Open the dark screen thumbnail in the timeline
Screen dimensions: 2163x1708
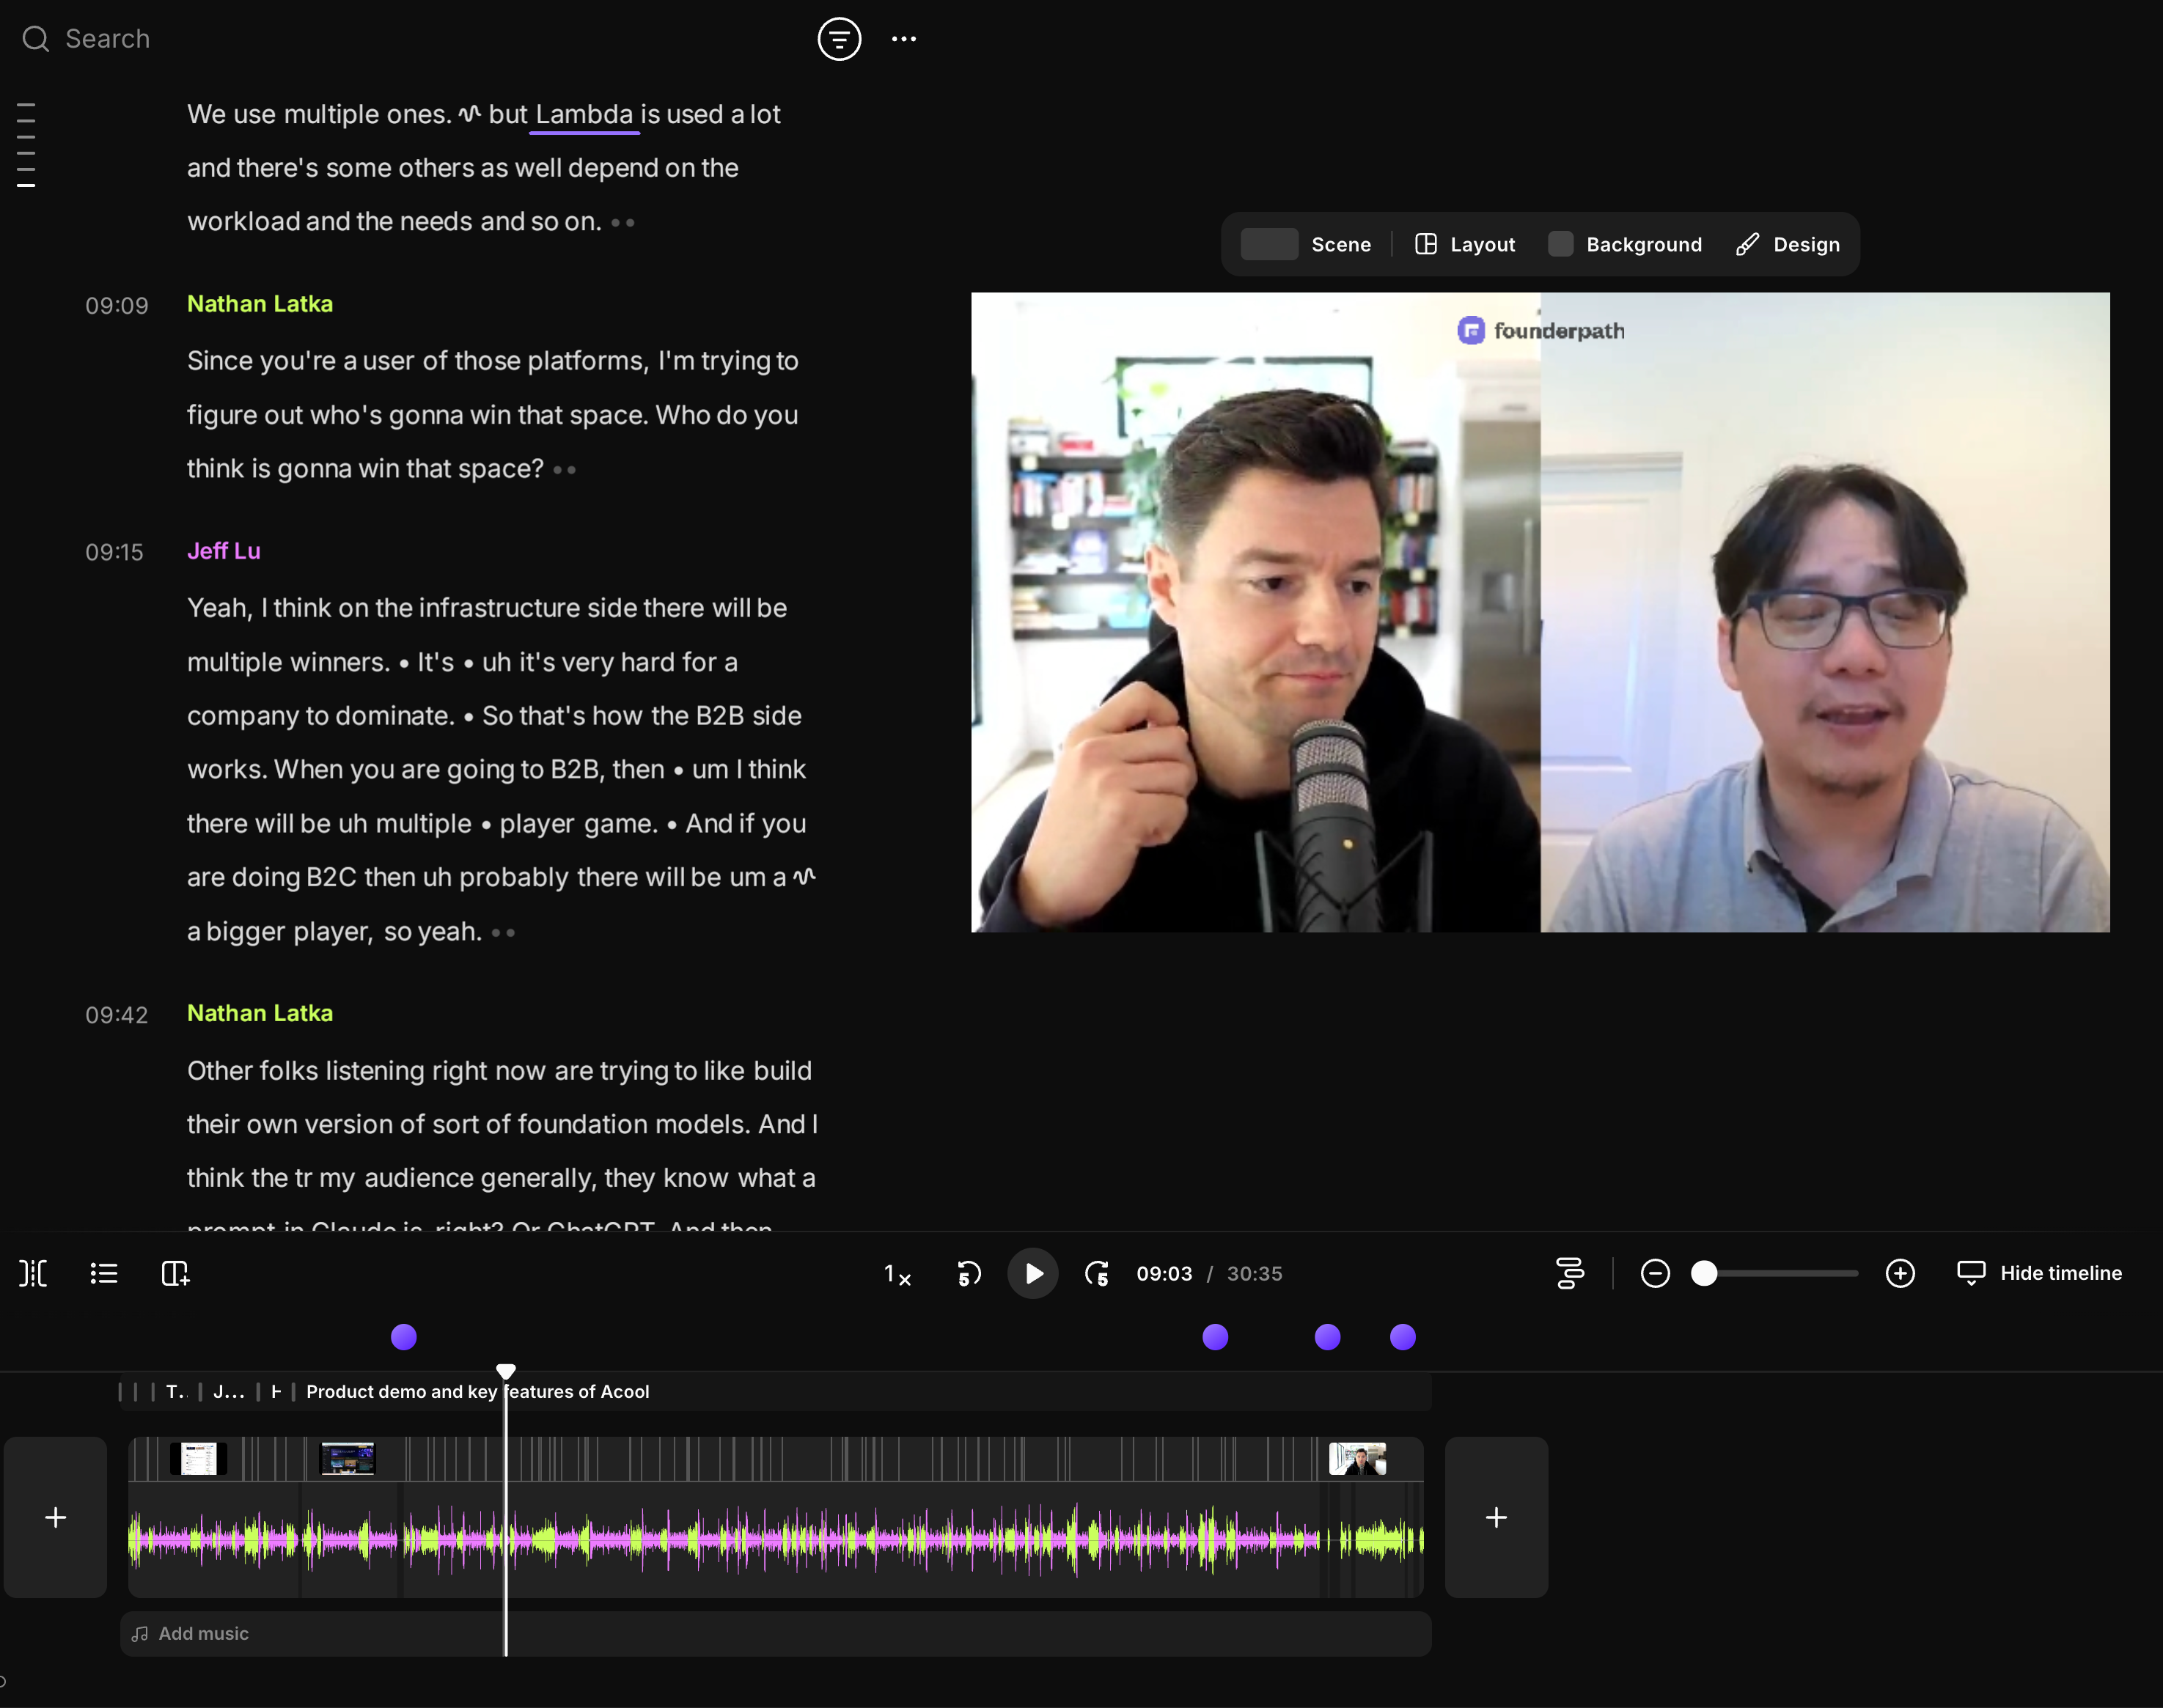click(347, 1459)
